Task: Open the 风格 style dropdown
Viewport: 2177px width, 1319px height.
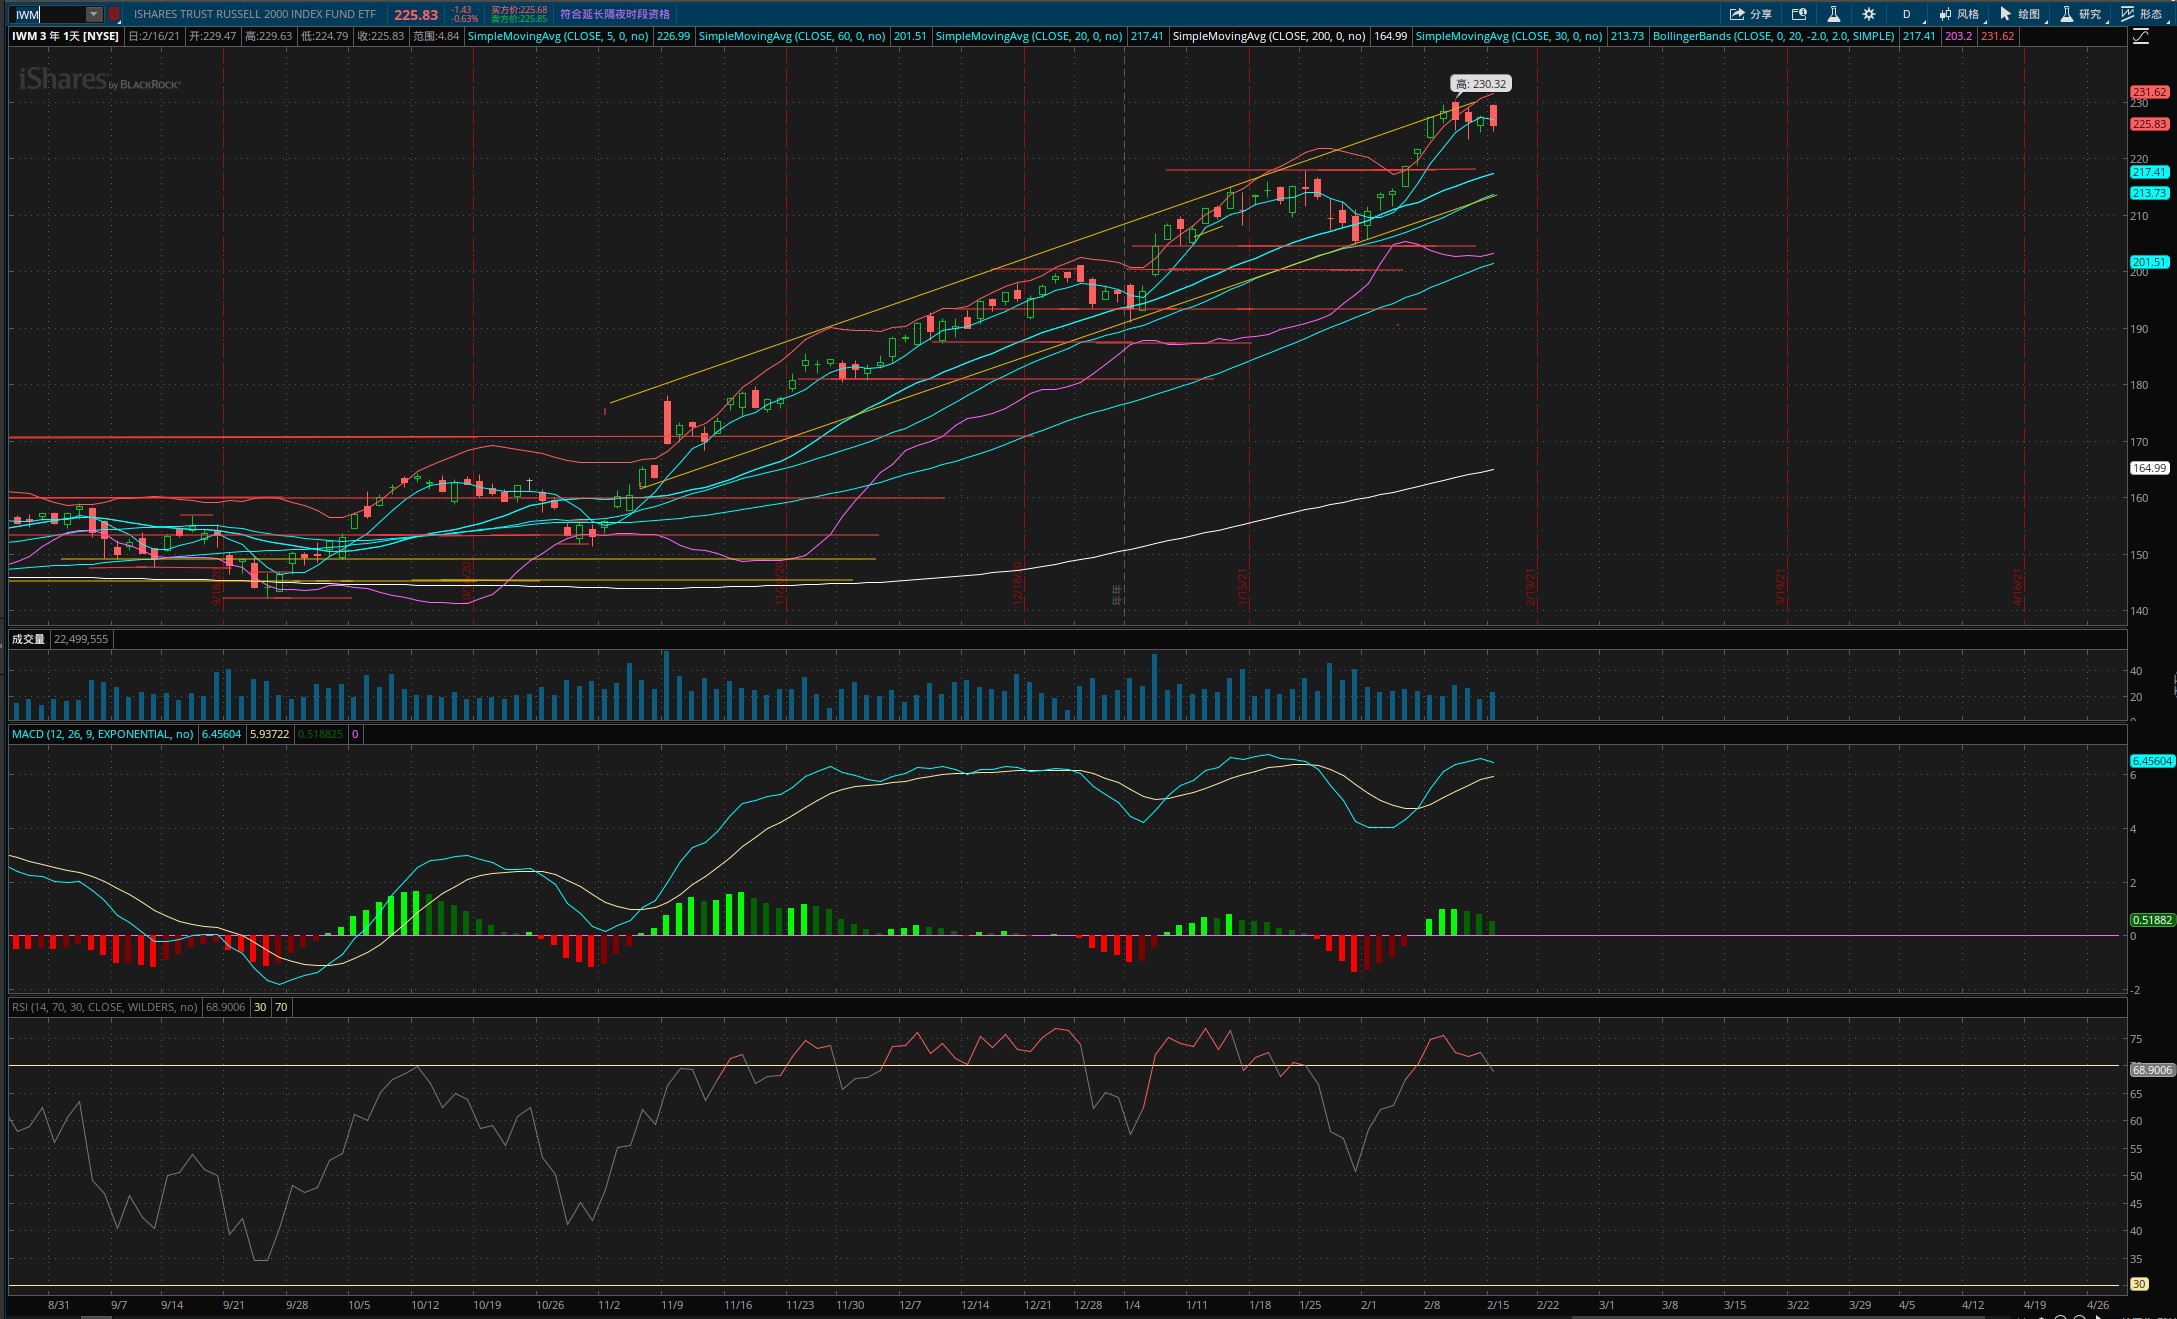Action: click(1960, 14)
